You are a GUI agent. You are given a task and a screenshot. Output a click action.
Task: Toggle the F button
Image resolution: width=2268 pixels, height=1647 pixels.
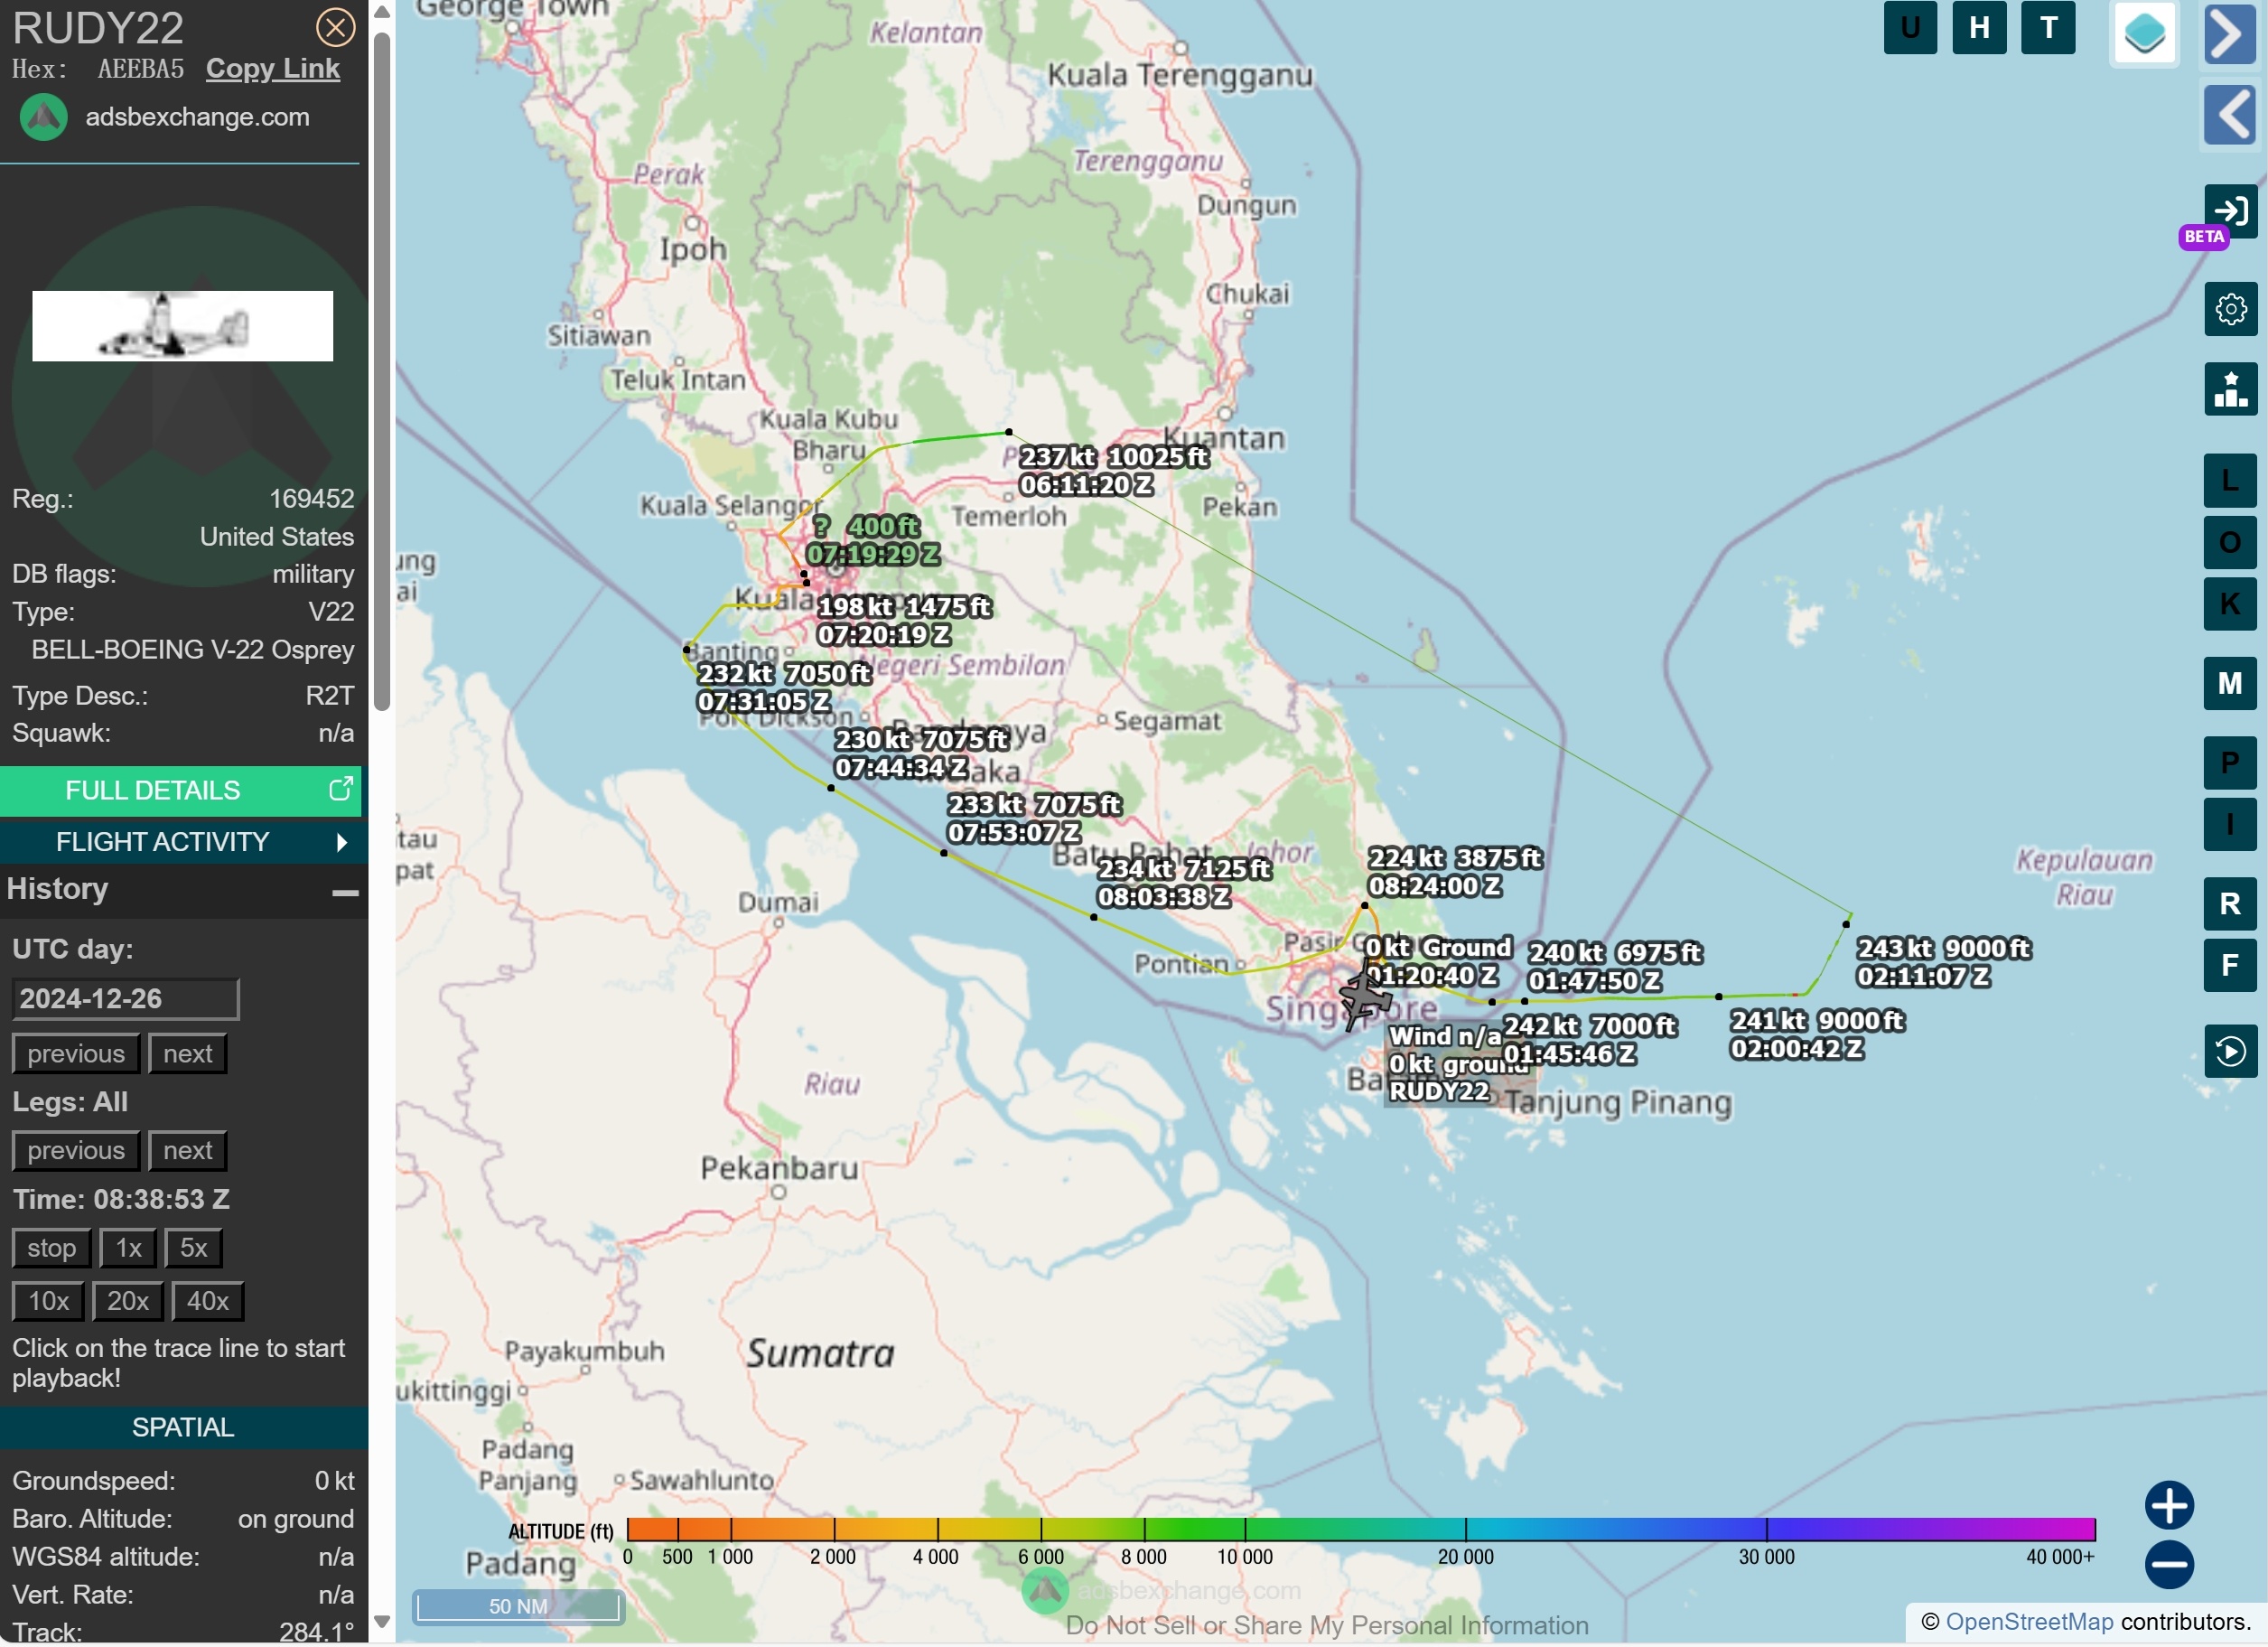coord(2230,966)
